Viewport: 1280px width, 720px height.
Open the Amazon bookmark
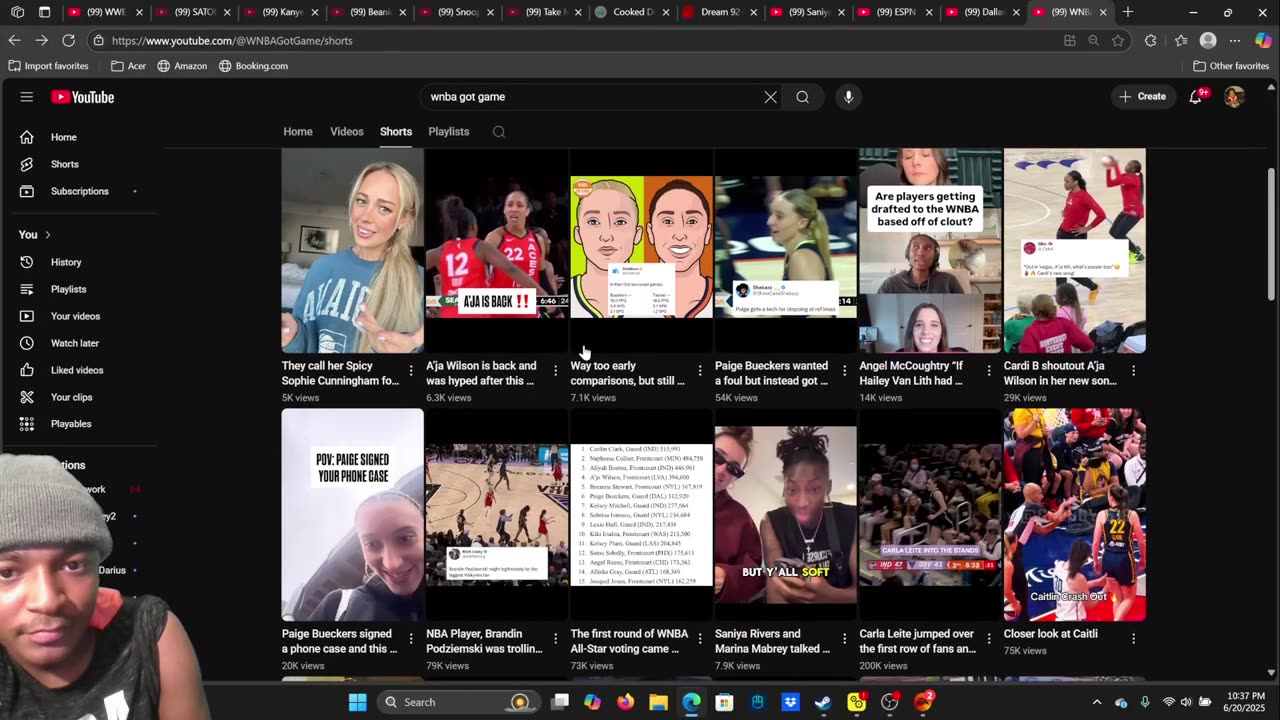click(x=182, y=66)
